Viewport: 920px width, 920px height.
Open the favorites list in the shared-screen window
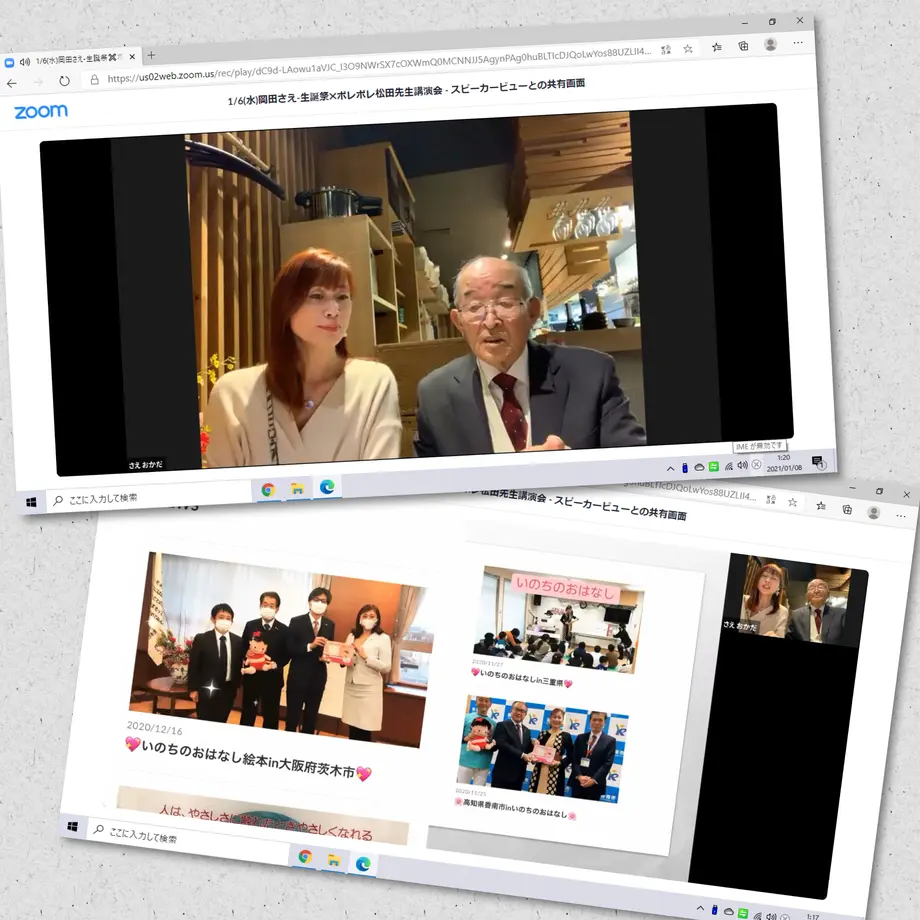pos(820,505)
